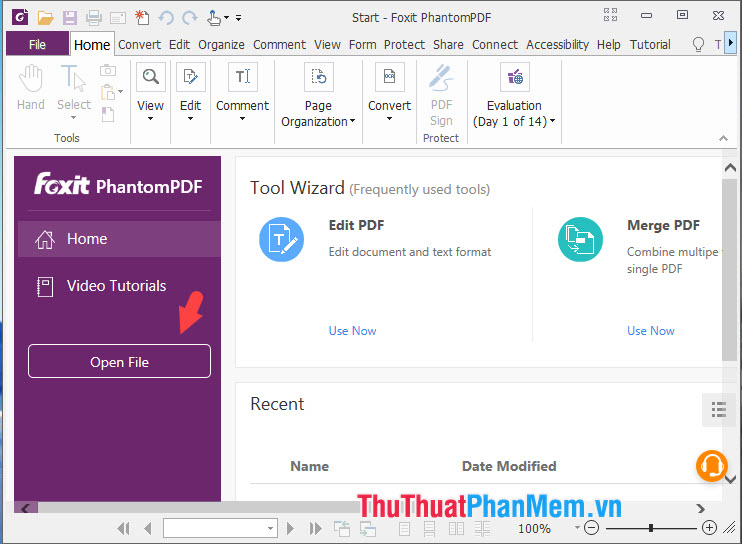Expand the Comment dropdown arrow
The image size is (742, 544).
[x=242, y=119]
